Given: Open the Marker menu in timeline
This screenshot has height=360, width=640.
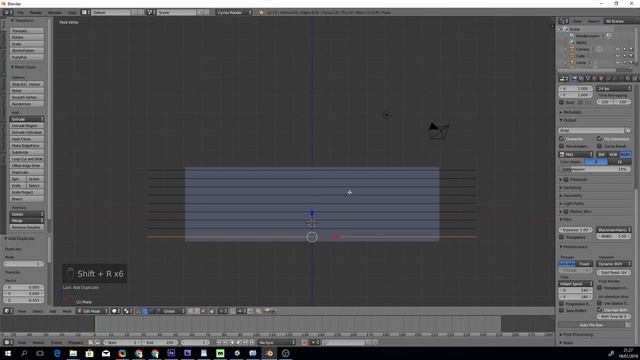Looking at the screenshot, I should (x=38, y=342).
